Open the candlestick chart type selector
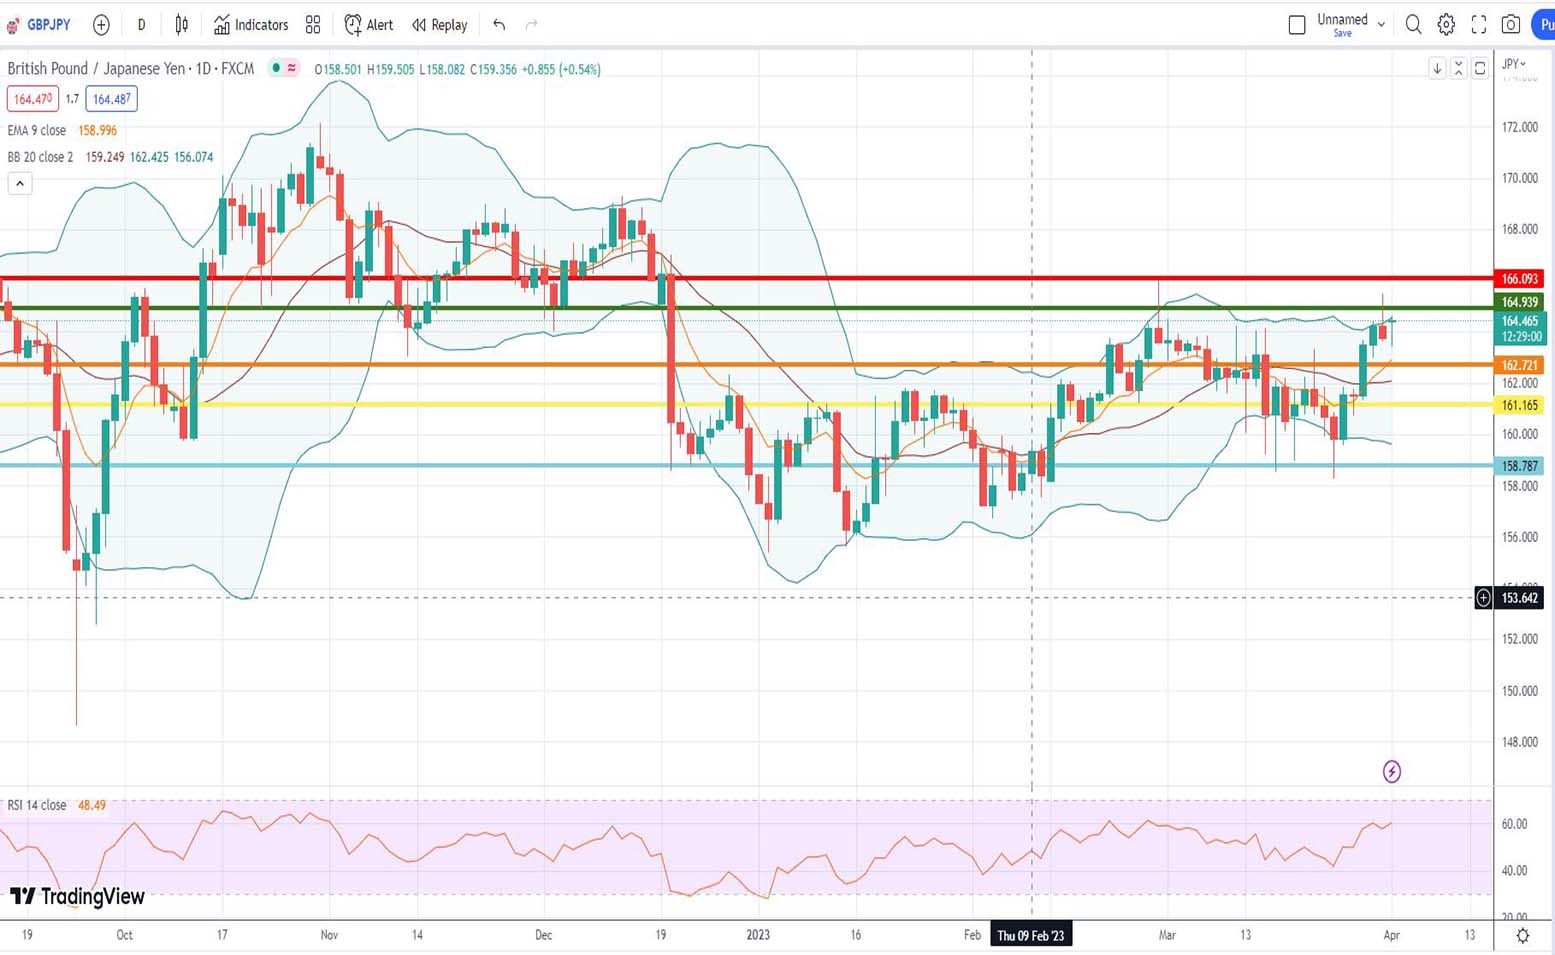Image resolution: width=1555 pixels, height=955 pixels. point(181,25)
